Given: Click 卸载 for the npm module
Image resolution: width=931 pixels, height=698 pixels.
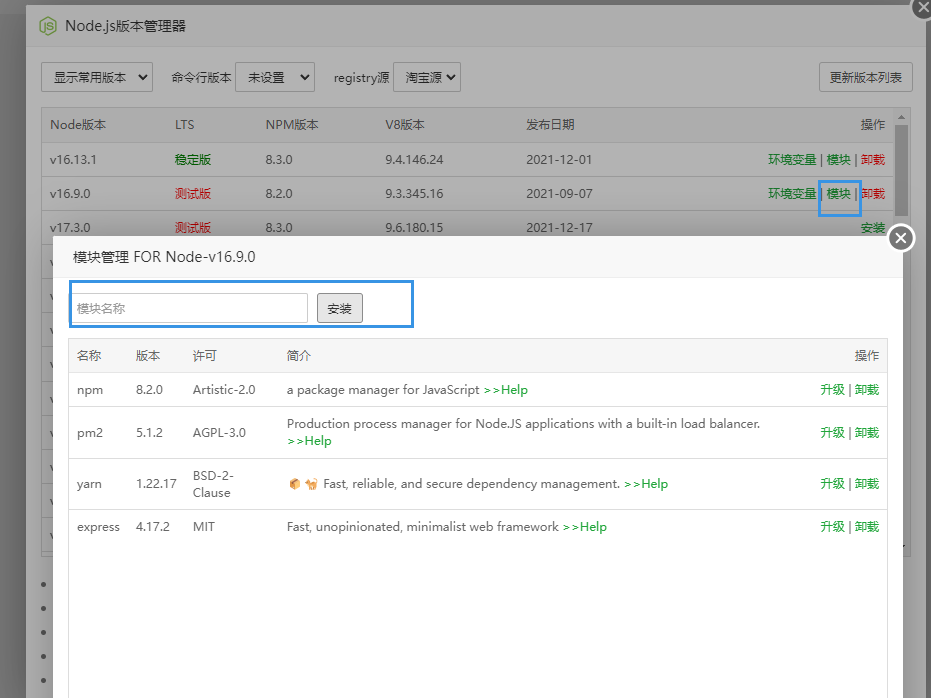Looking at the screenshot, I should (867, 390).
